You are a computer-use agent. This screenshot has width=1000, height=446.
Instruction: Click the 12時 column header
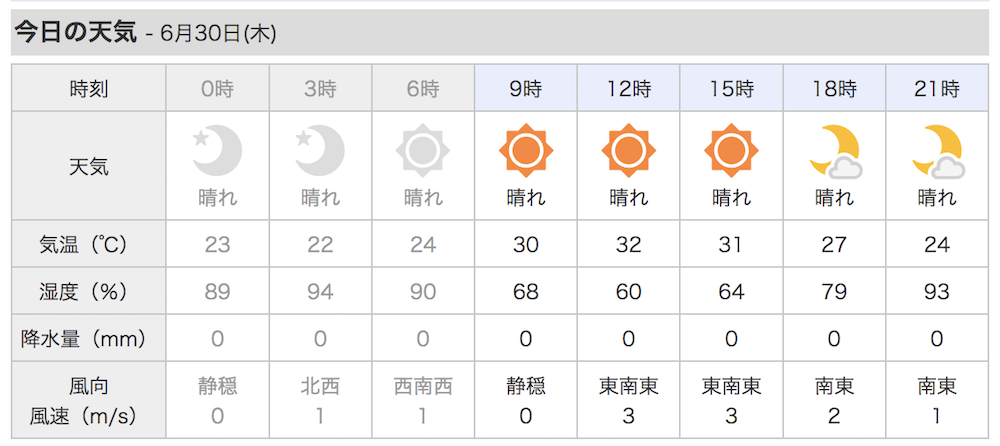[628, 88]
